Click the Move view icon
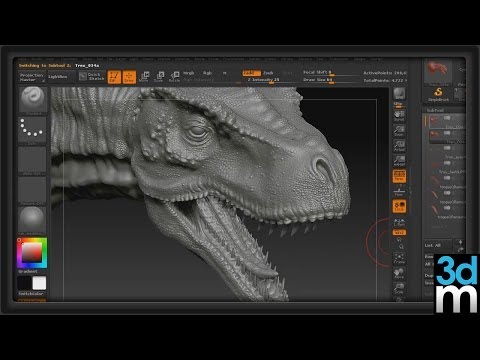480x360 pixels. (x=399, y=273)
